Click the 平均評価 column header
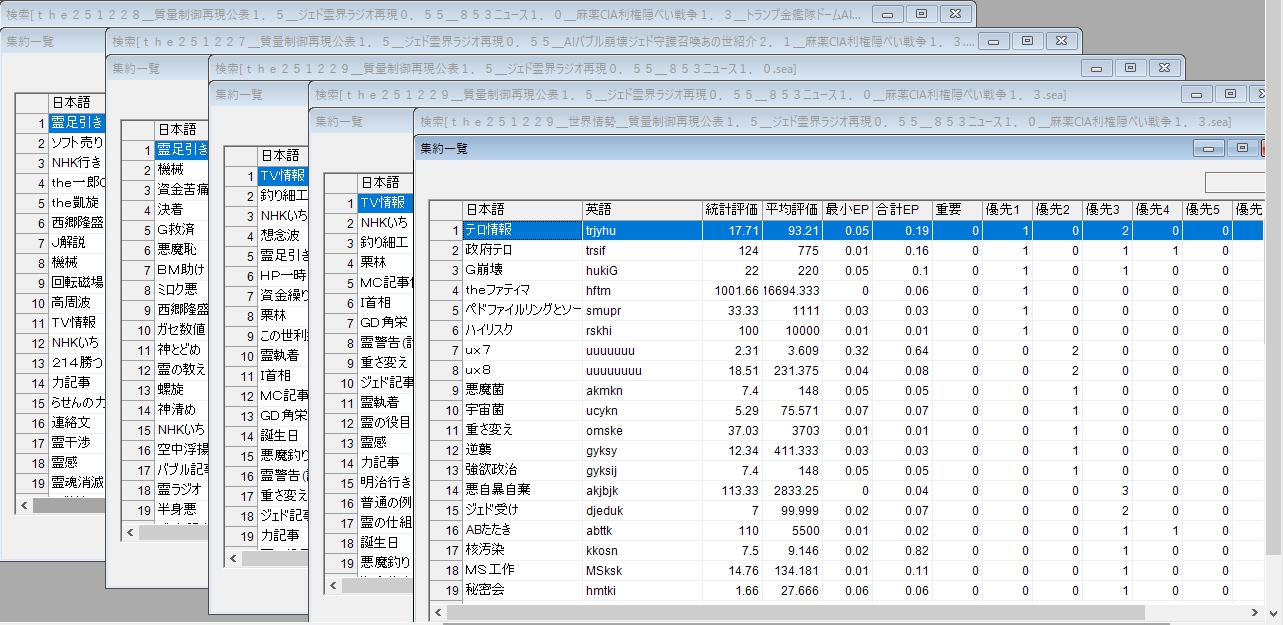The width and height of the screenshot is (1283, 625). click(x=791, y=210)
